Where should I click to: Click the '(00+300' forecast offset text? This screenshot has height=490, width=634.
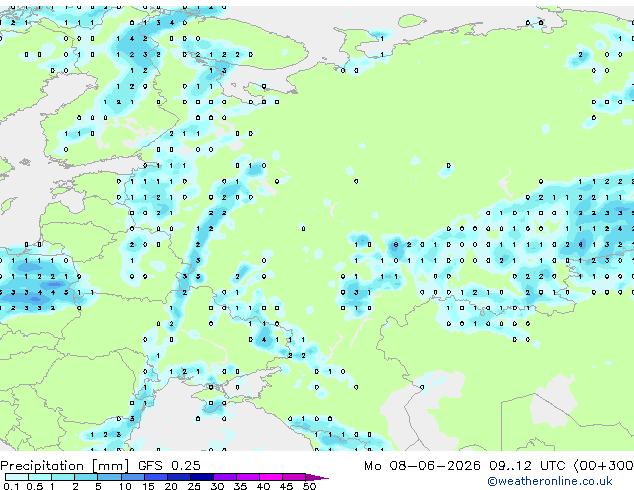pyautogui.click(x=603, y=465)
